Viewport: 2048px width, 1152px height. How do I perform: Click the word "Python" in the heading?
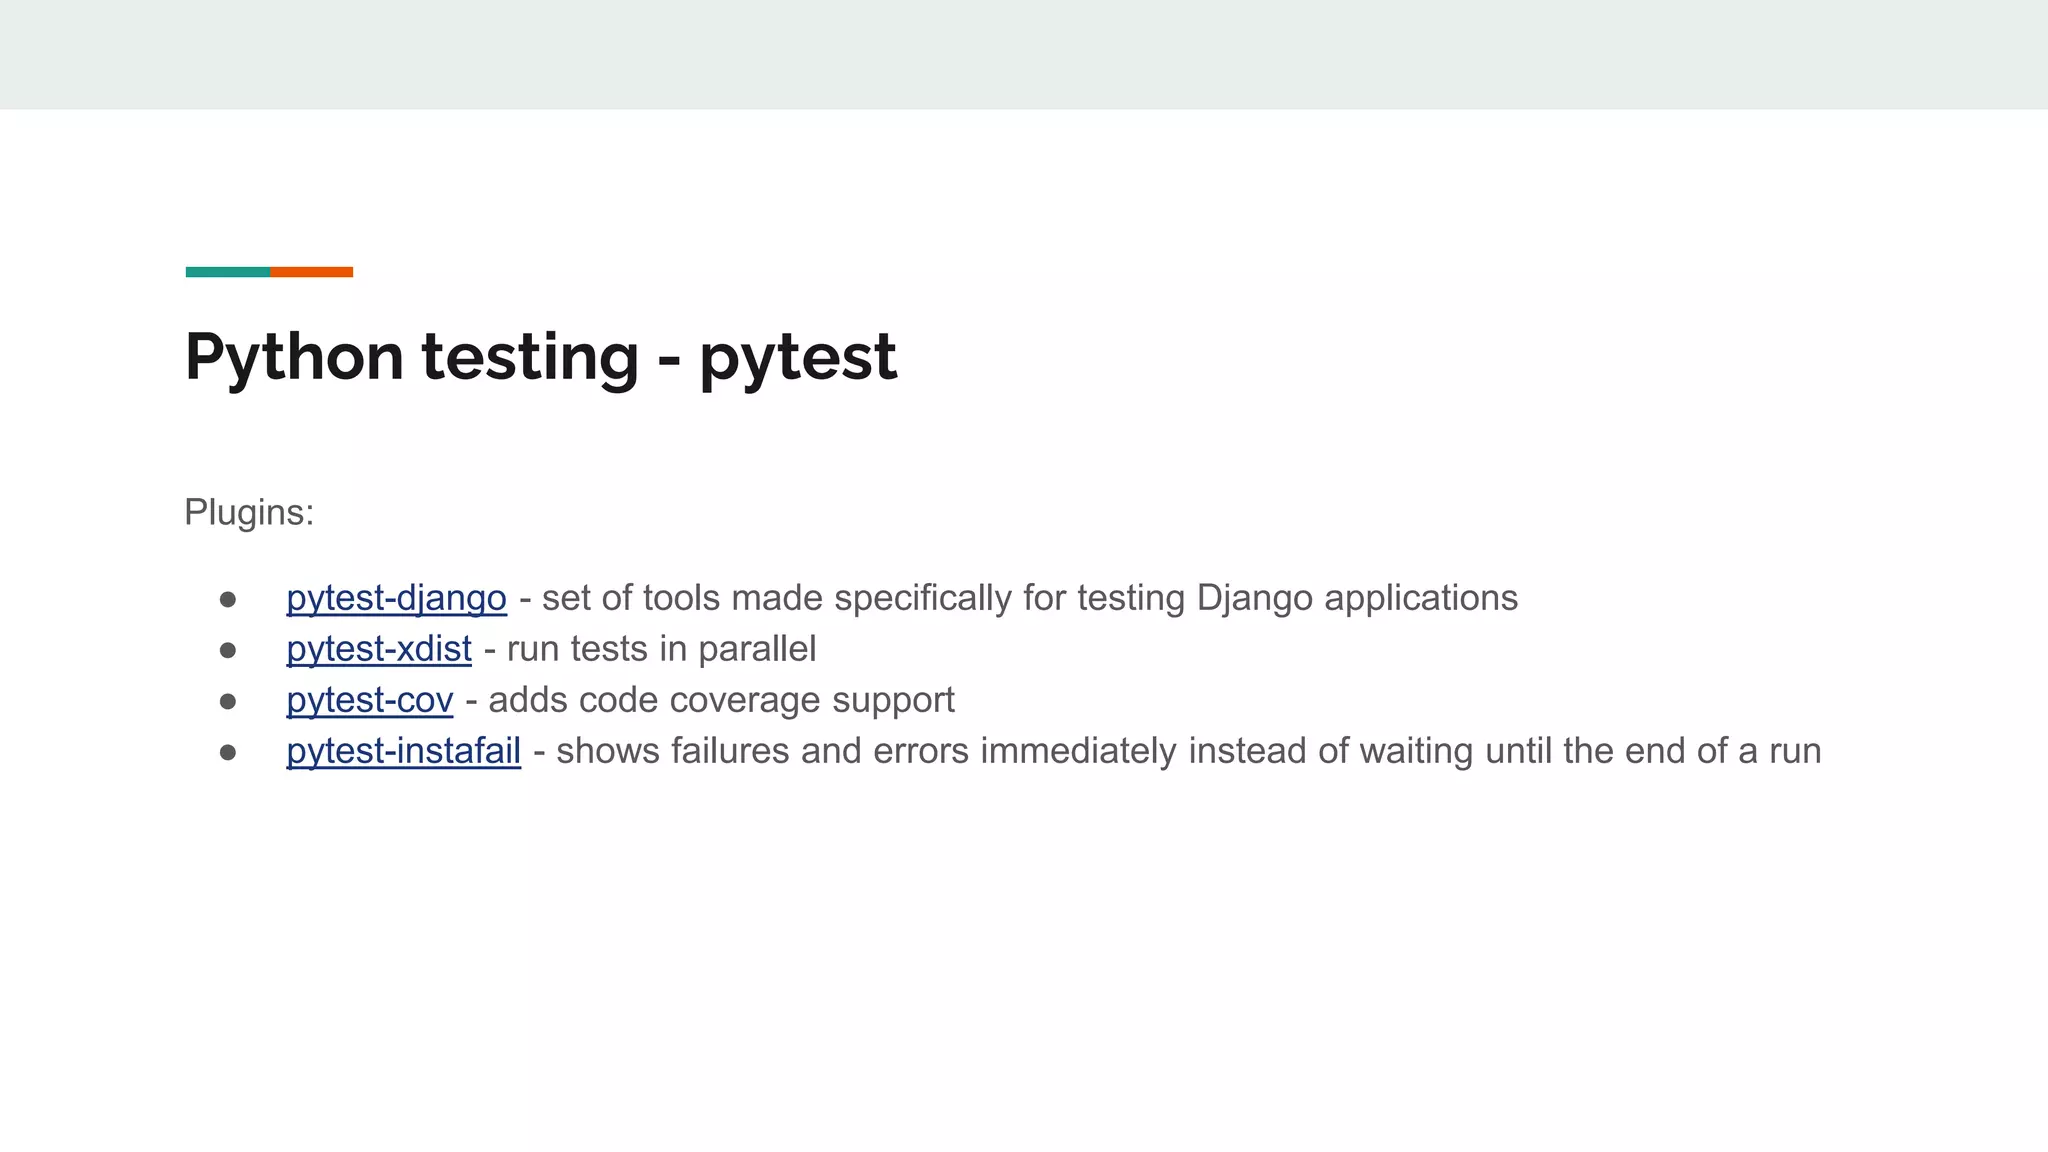[294, 357]
